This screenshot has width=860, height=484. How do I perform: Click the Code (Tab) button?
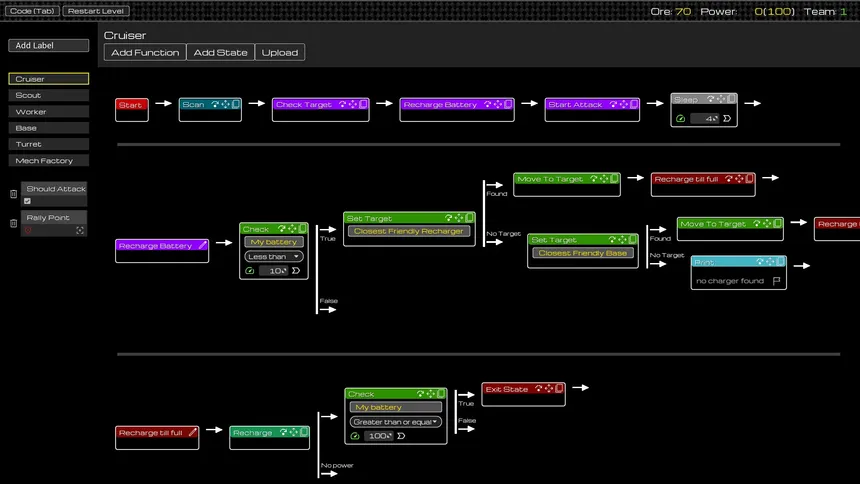tap(32, 11)
